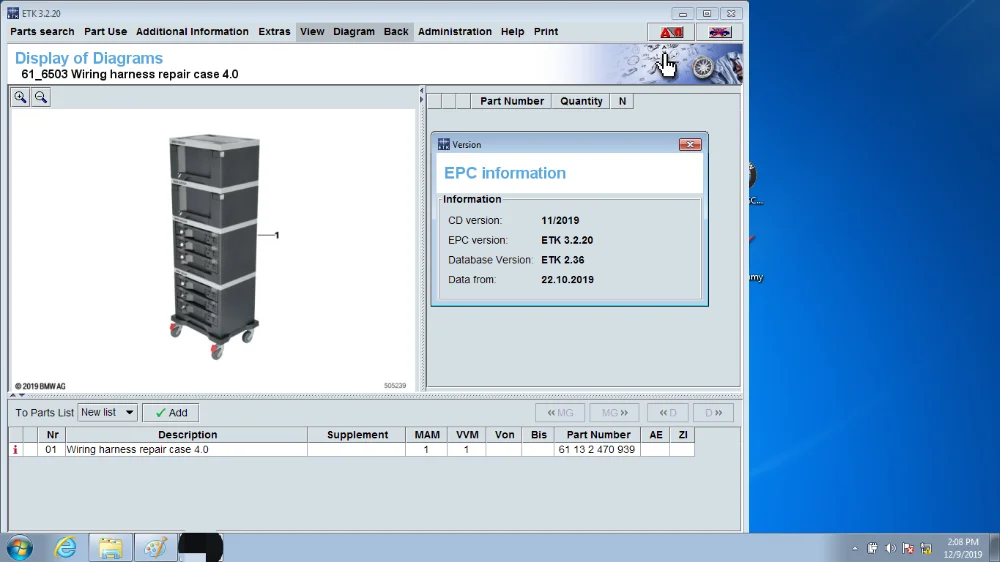The width and height of the screenshot is (1000, 562).
Task: Click the Supplement column header
Action: pyautogui.click(x=357, y=434)
